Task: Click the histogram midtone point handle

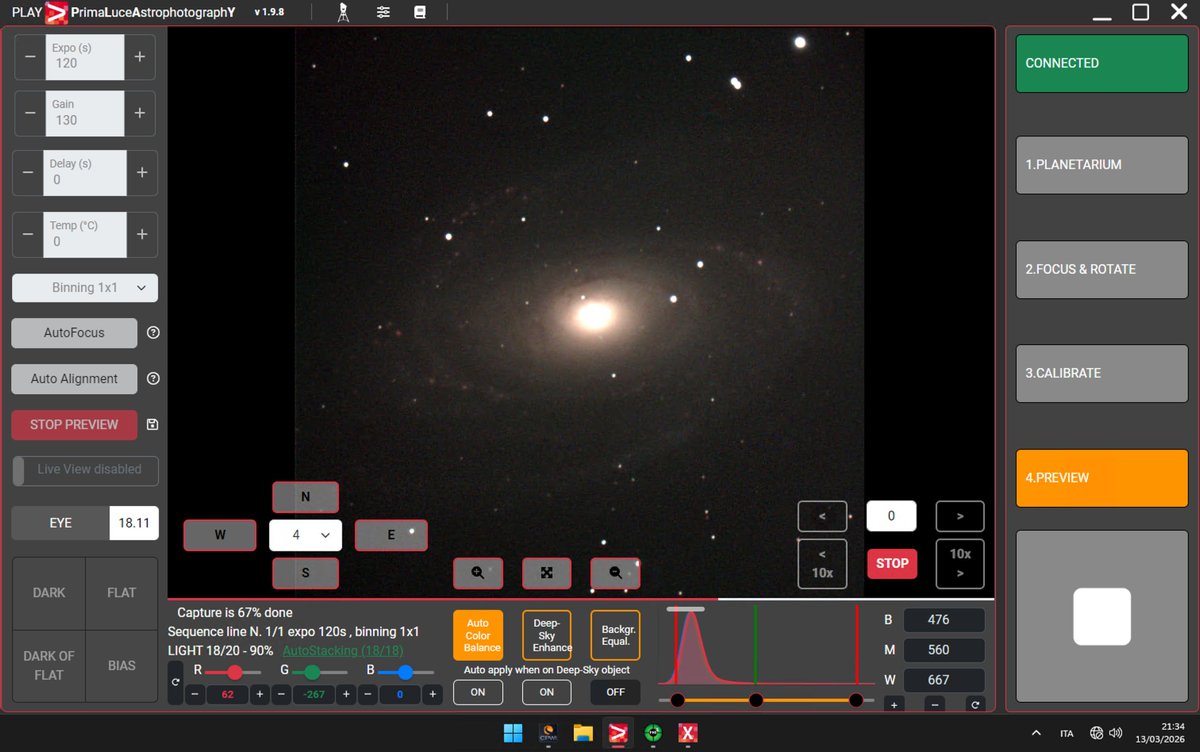Action: (756, 700)
